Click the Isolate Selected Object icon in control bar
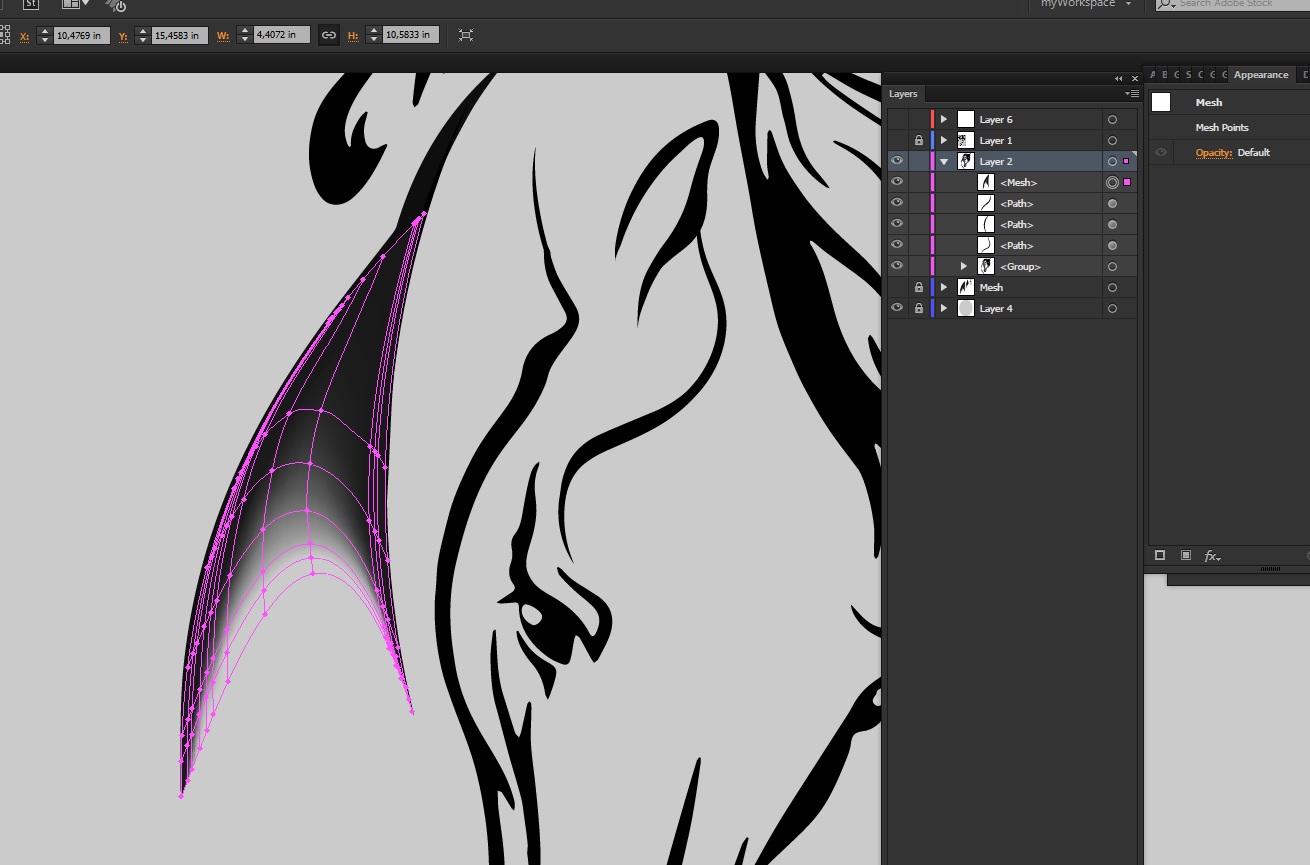 [x=466, y=35]
